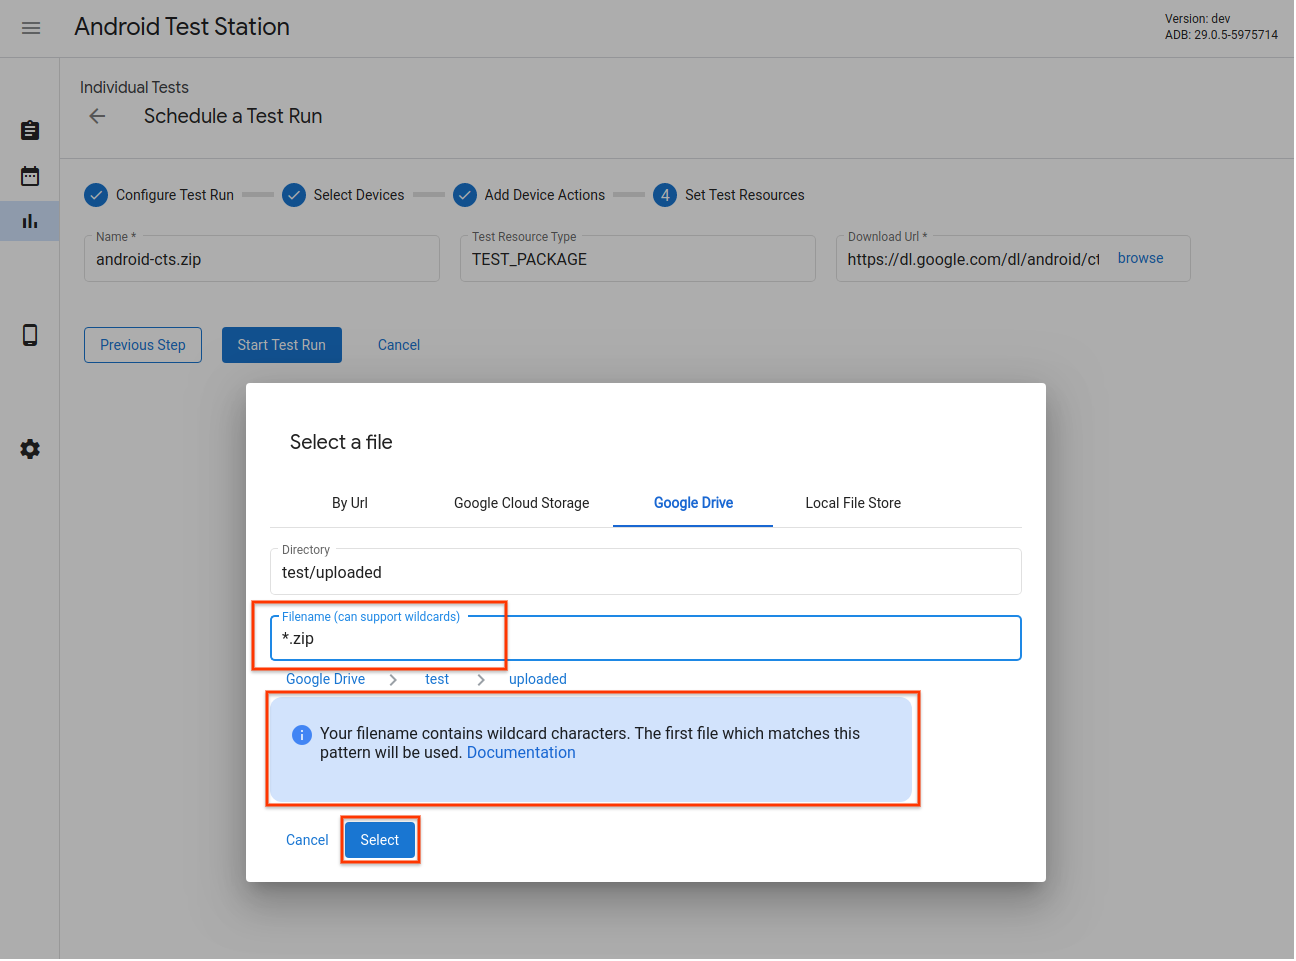Open the By Url tab
1296x961 pixels.
coord(349,503)
